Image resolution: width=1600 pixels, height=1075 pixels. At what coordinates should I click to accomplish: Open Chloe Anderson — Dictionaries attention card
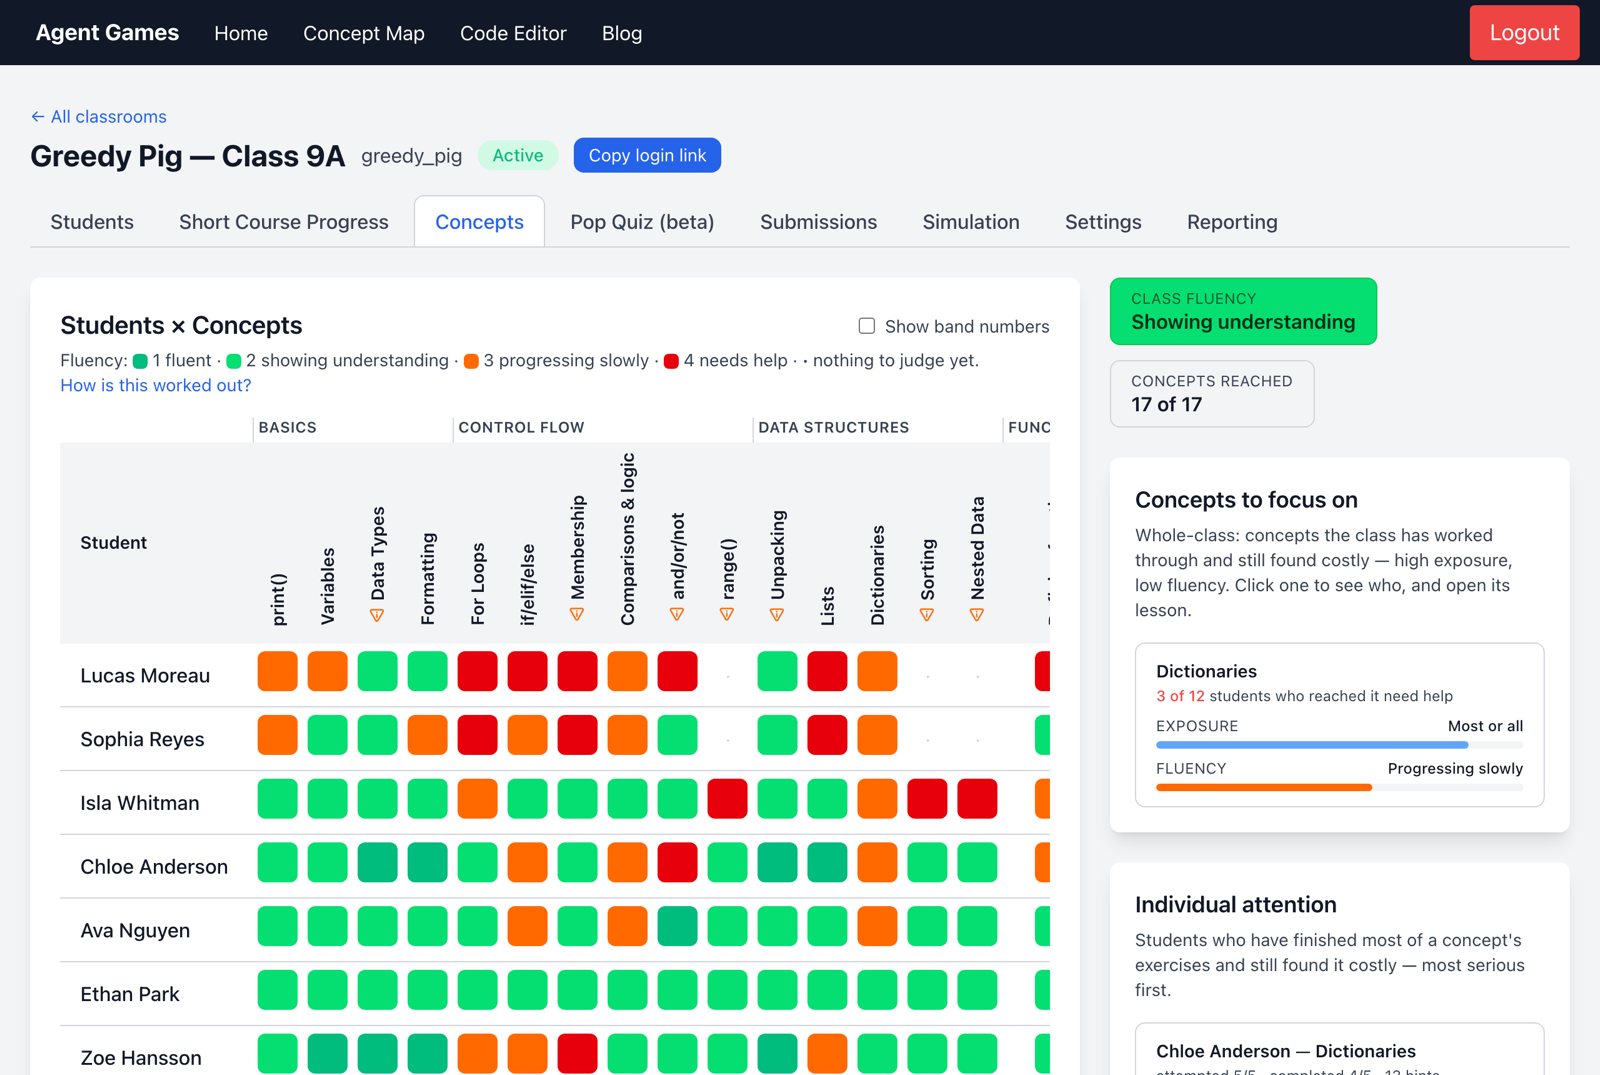1339,1049
